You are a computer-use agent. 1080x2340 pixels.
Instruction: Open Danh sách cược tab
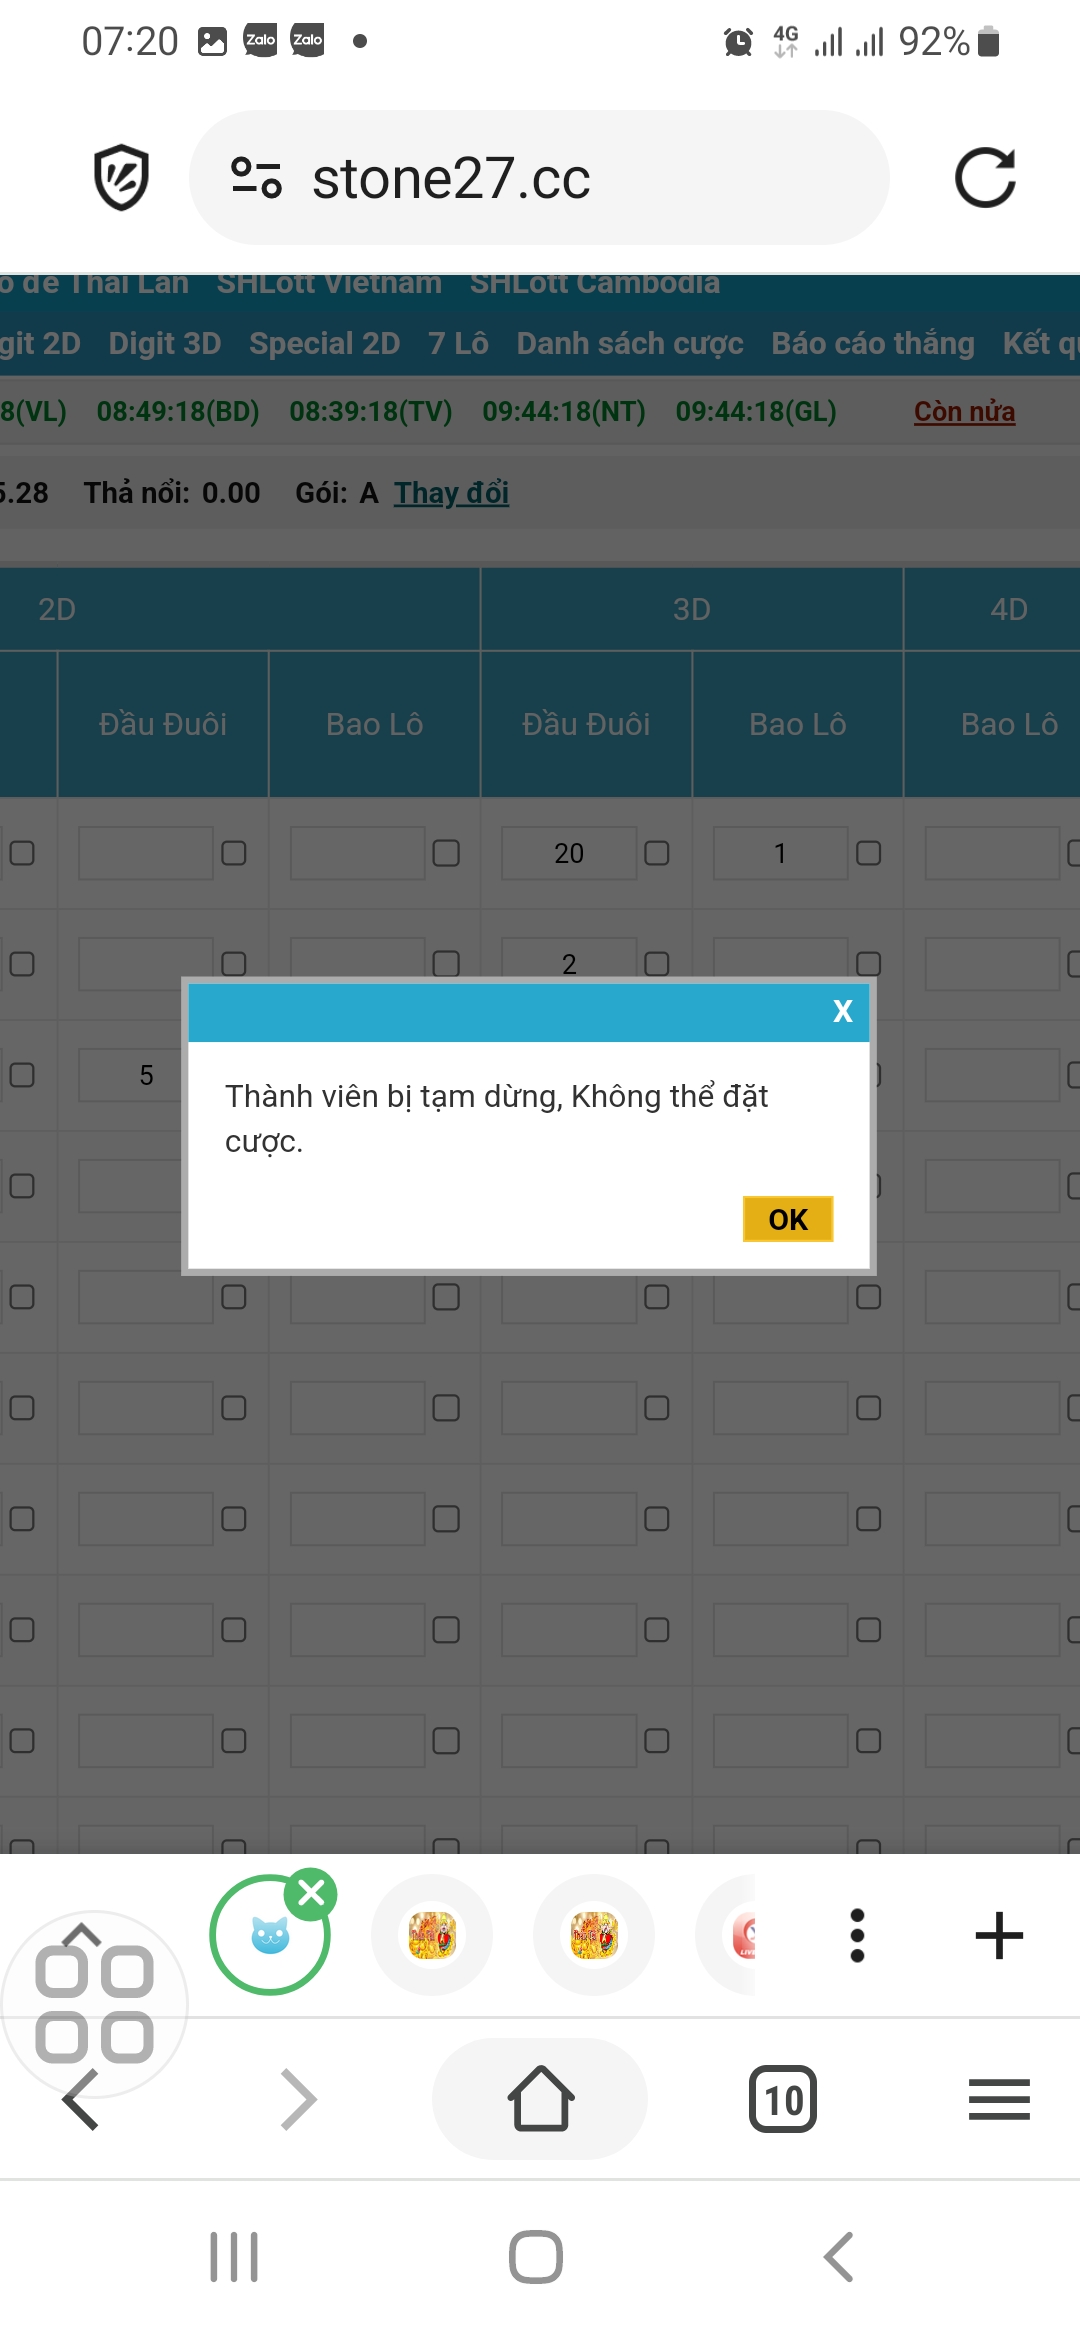click(629, 344)
